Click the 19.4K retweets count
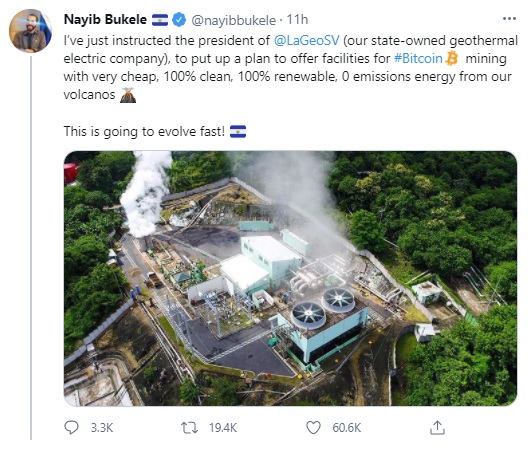The height and width of the screenshot is (452, 528). (x=223, y=428)
